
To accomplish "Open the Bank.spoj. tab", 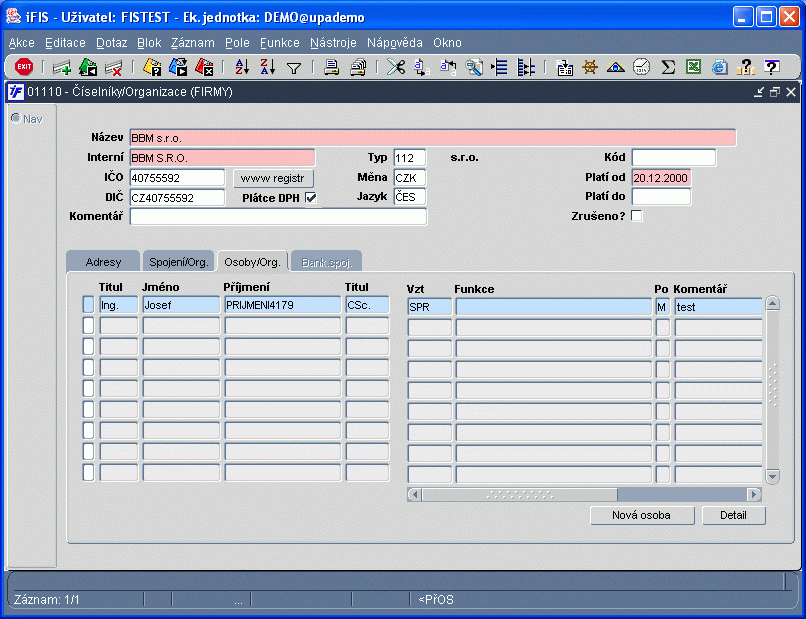I will (x=327, y=262).
